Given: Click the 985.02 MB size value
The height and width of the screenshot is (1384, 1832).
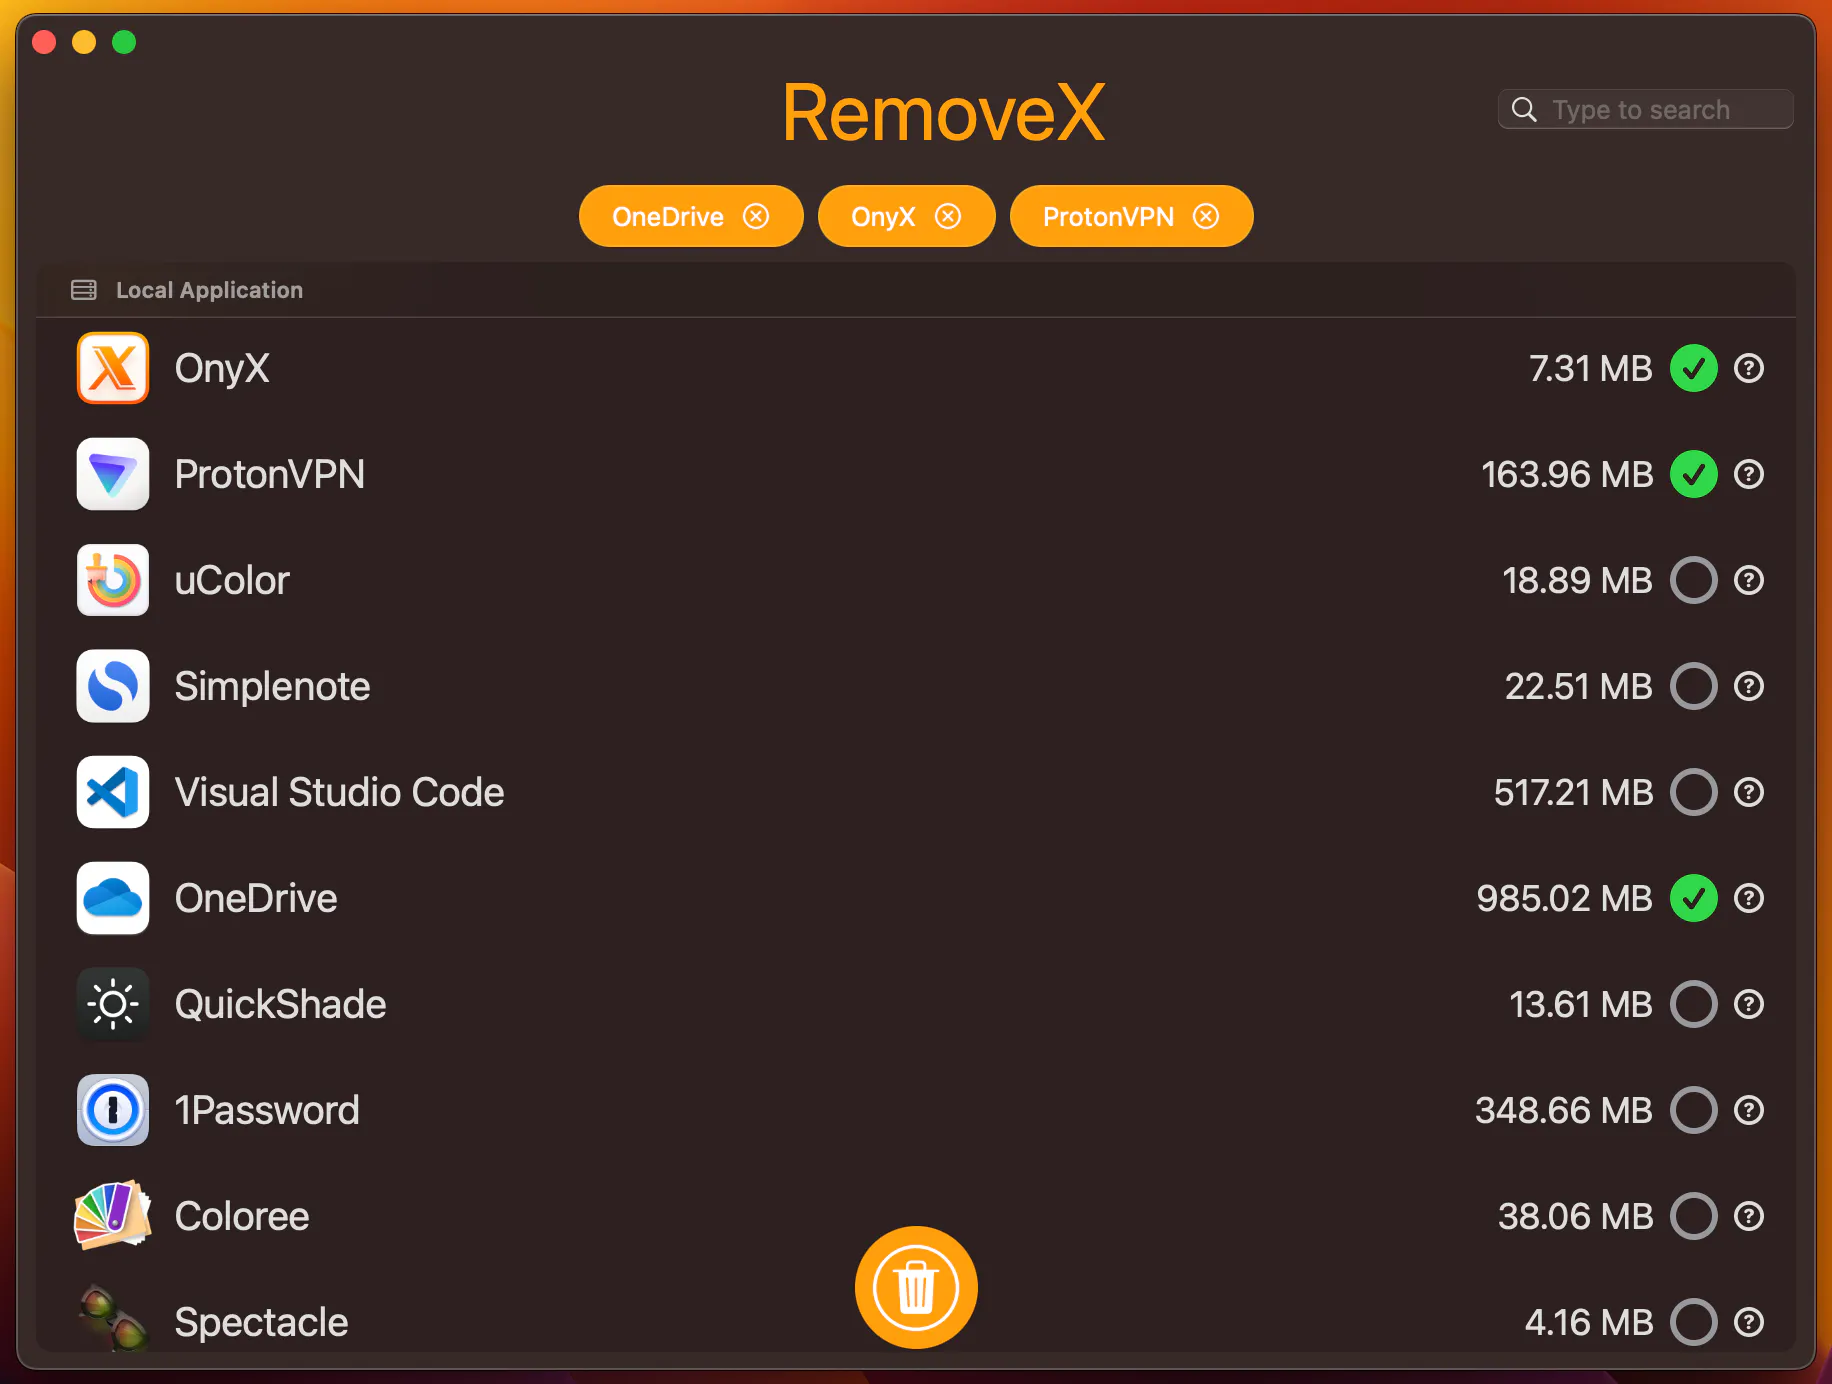Looking at the screenshot, I should (x=1564, y=898).
